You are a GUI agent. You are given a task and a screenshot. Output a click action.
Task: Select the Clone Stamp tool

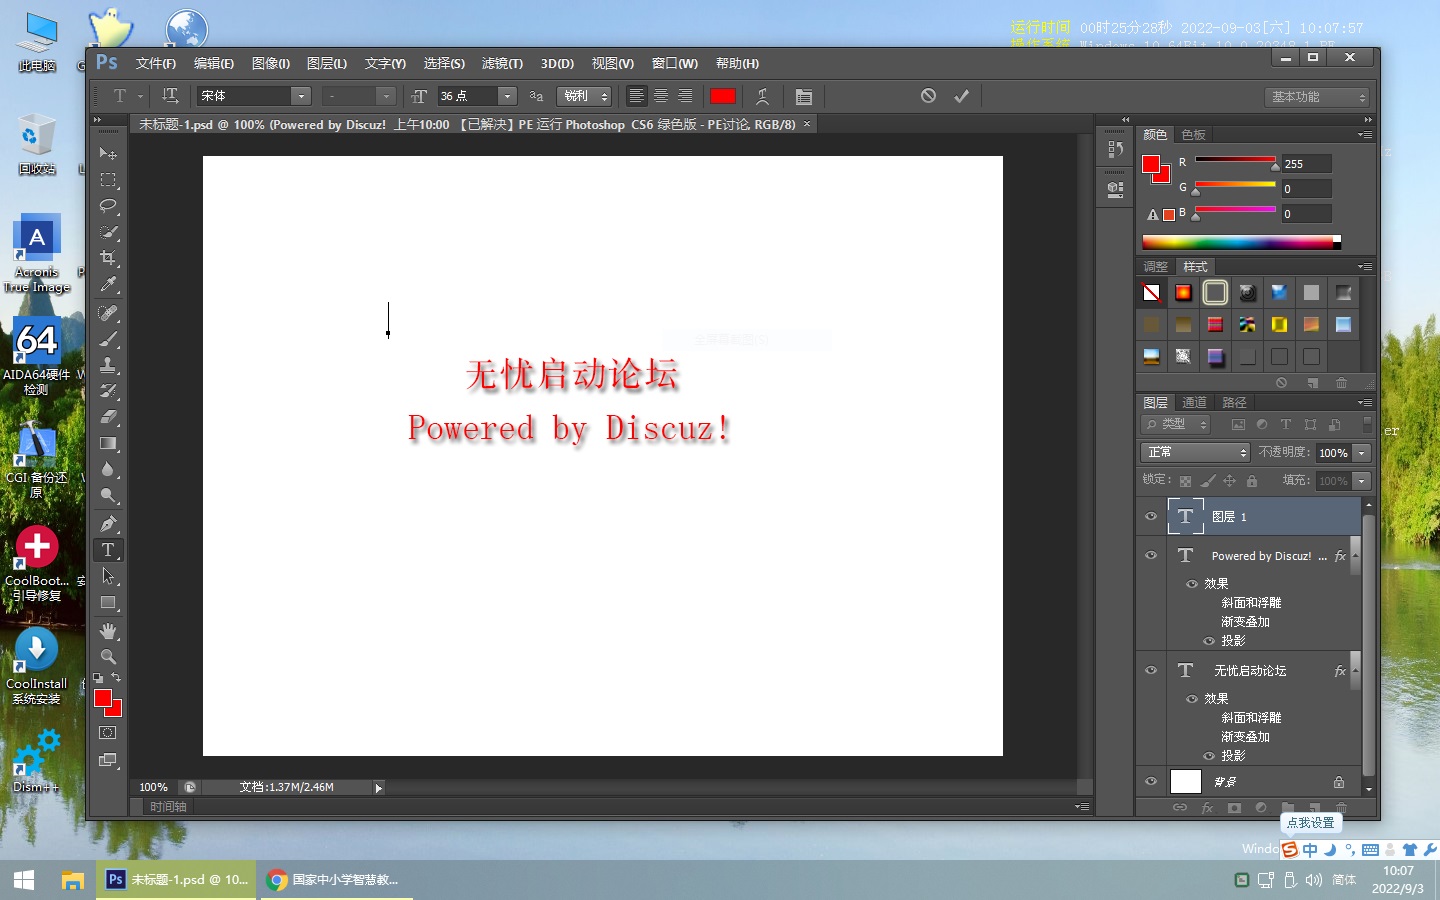tap(108, 365)
